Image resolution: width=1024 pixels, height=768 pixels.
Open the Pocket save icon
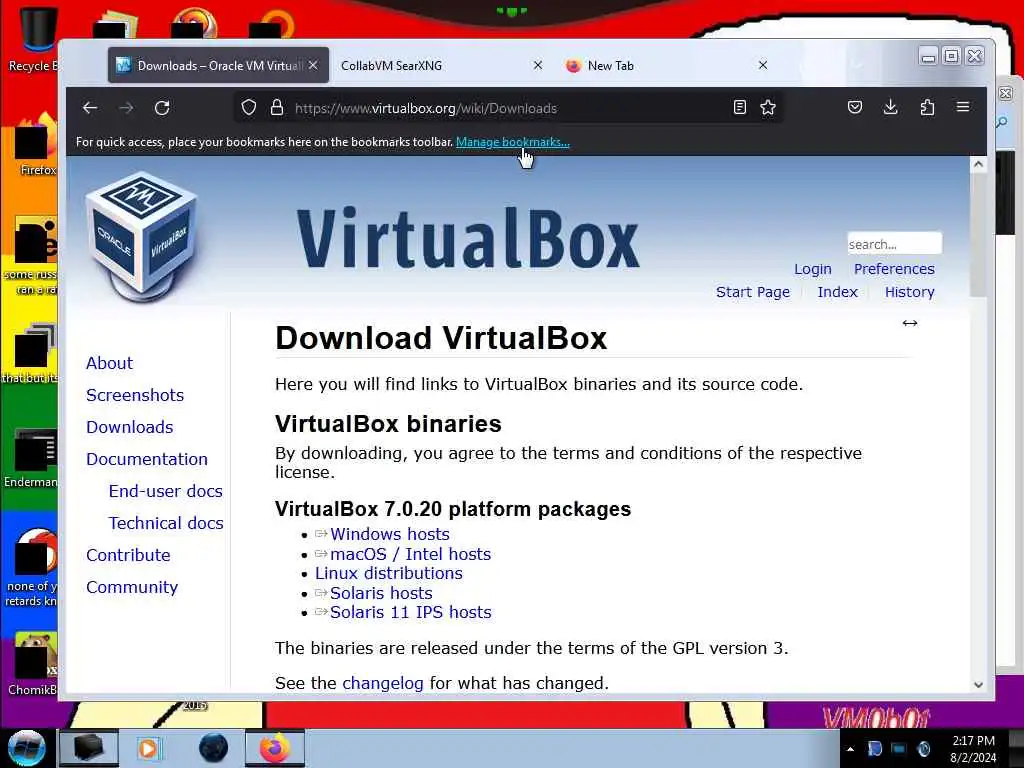[855, 107]
